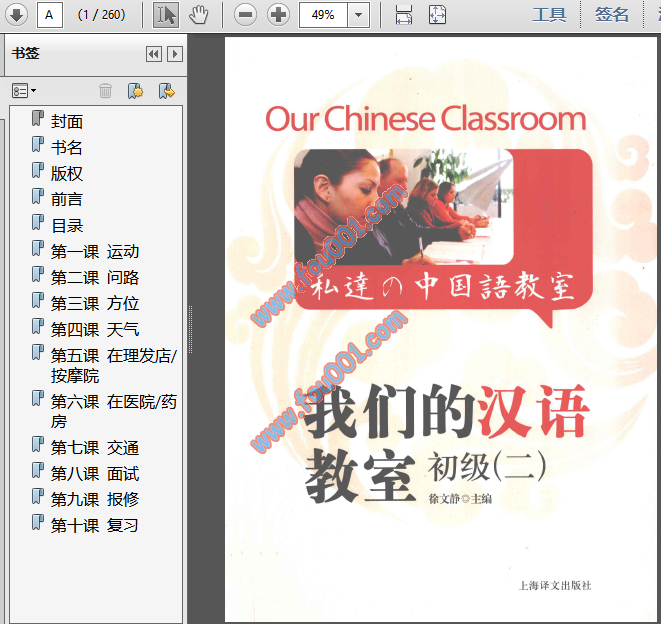Click the ribbon icon beside 第四课 天气

click(38, 327)
